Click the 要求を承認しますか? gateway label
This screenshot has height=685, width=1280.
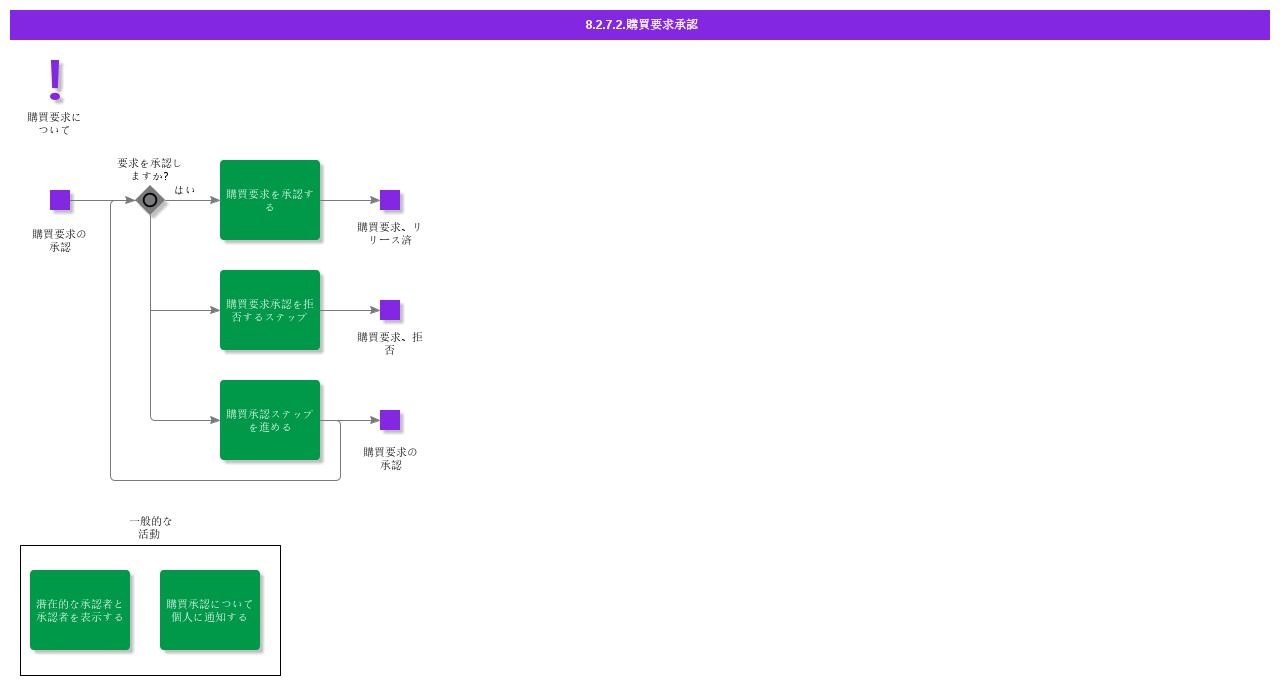[149, 169]
